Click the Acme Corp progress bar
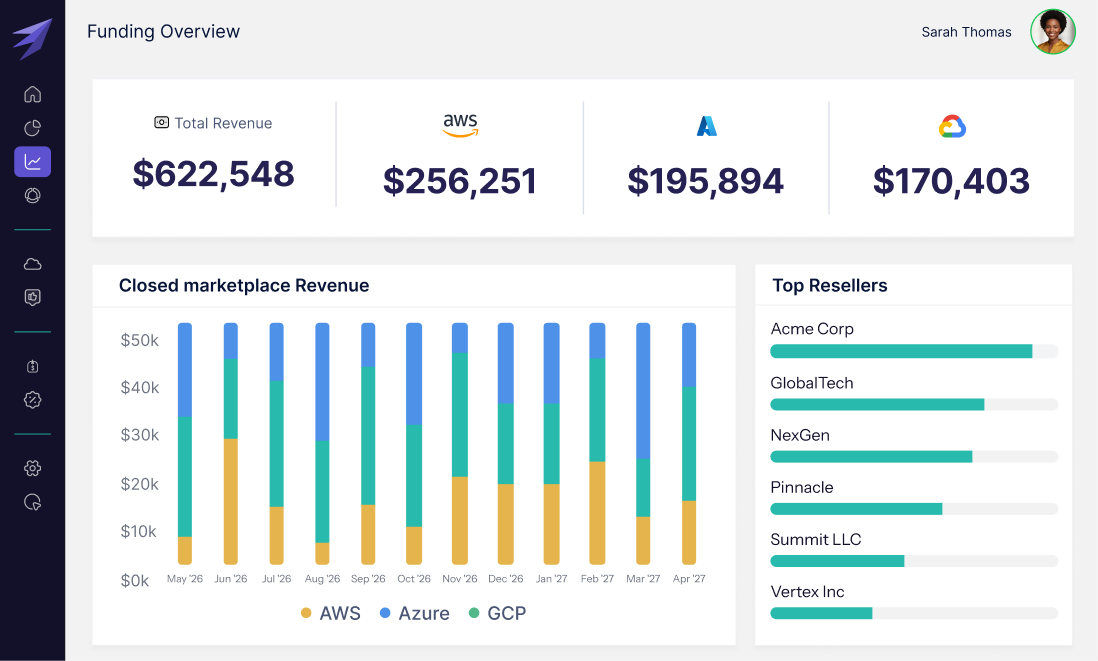This screenshot has height=661, width=1098. pyautogui.click(x=914, y=352)
